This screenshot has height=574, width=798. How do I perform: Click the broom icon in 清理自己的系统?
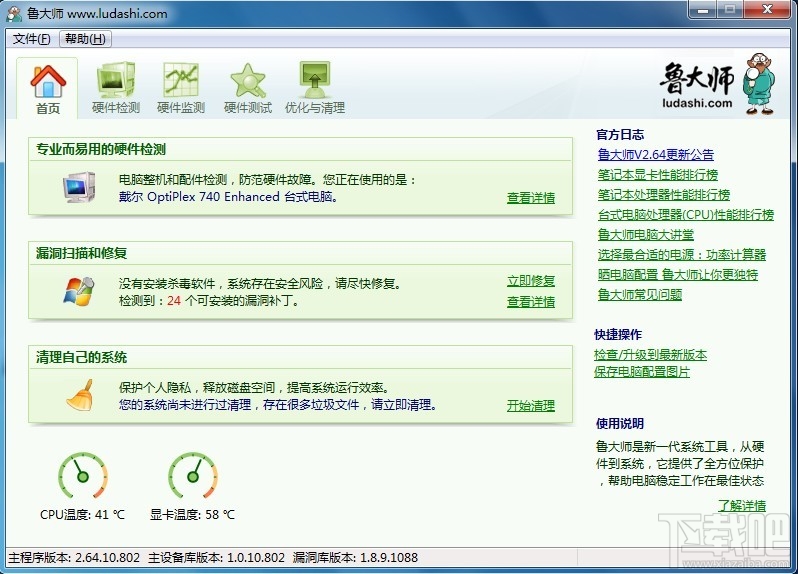tap(80, 395)
